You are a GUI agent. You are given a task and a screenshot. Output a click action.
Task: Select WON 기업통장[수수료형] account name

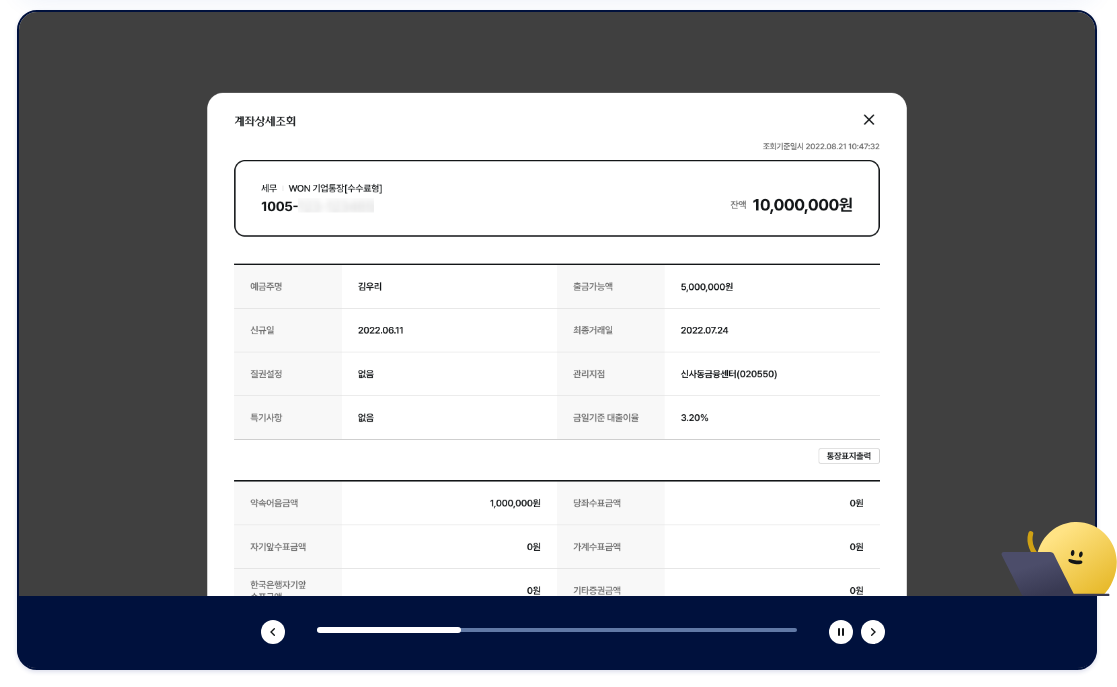335,188
